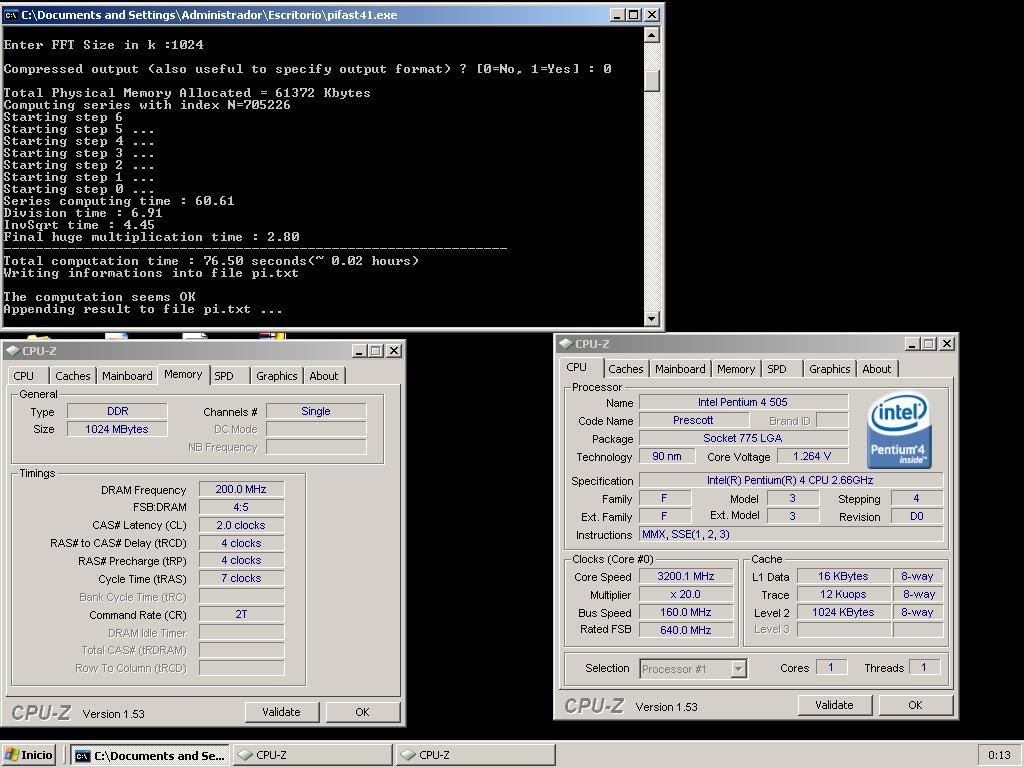
Task: Open Graphics tab in right CPU-Z window
Action: (829, 369)
